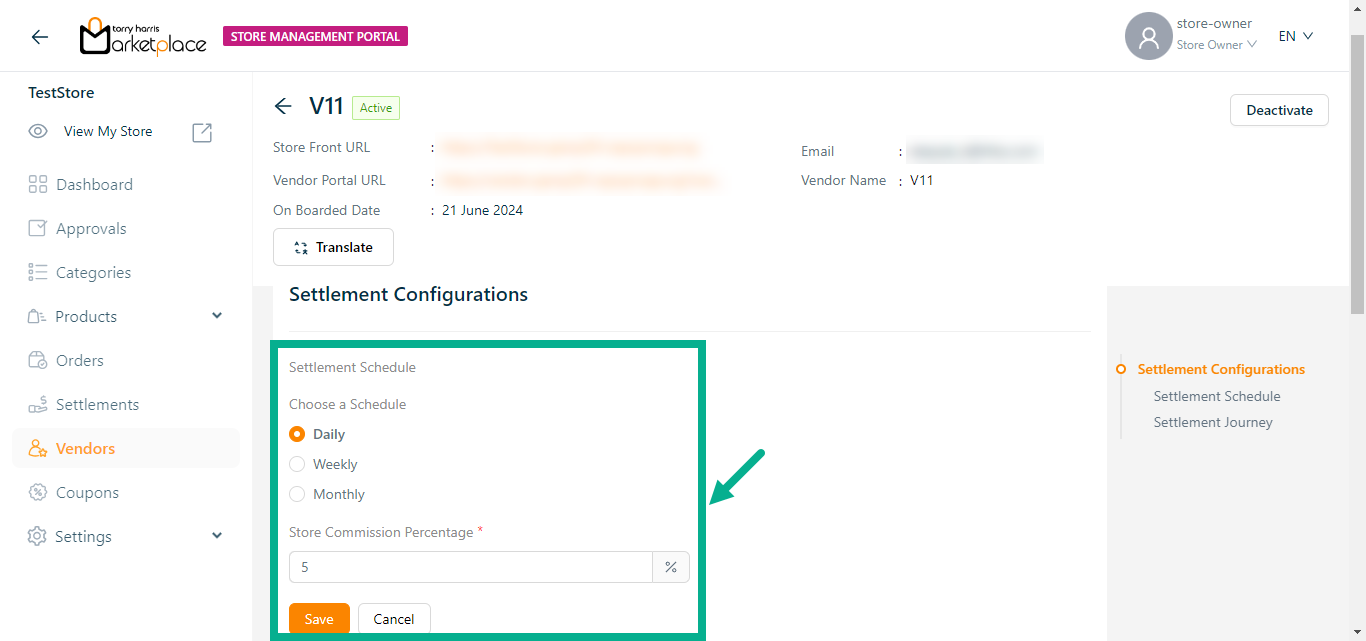Click the Coupons icon in sidebar

[x=38, y=492]
